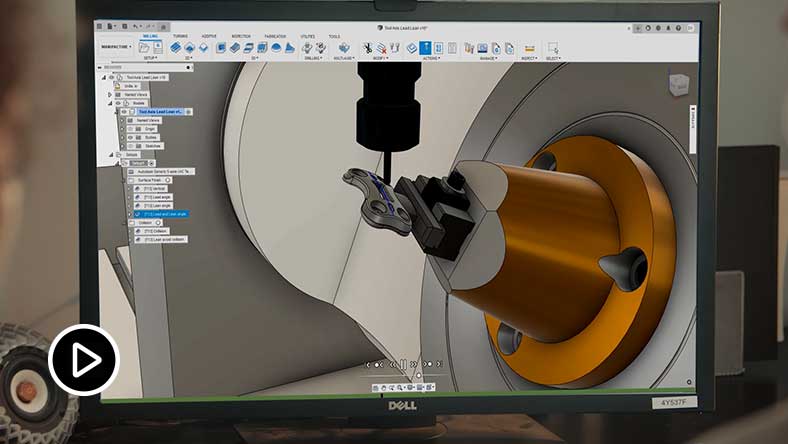
Task: Switch to the Additive tab
Action: (x=209, y=36)
